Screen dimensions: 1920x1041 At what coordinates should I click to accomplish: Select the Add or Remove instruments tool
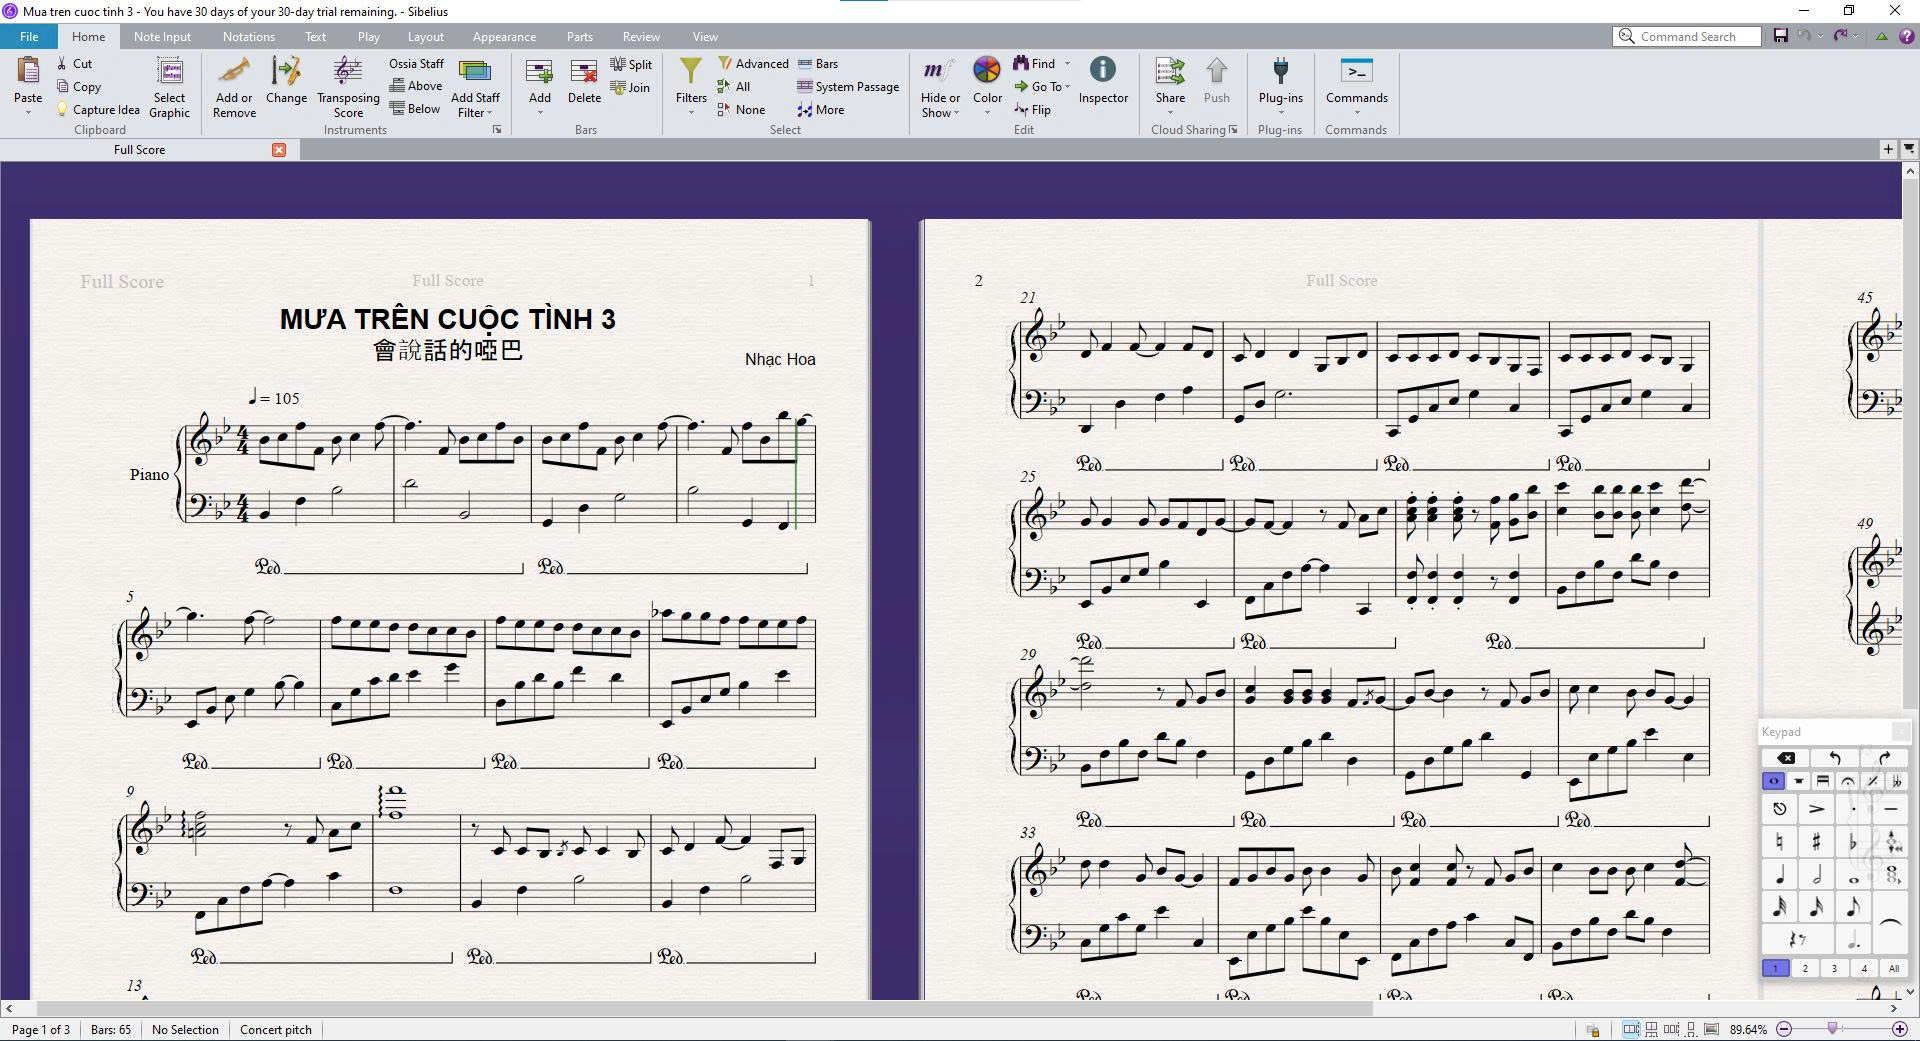click(233, 87)
